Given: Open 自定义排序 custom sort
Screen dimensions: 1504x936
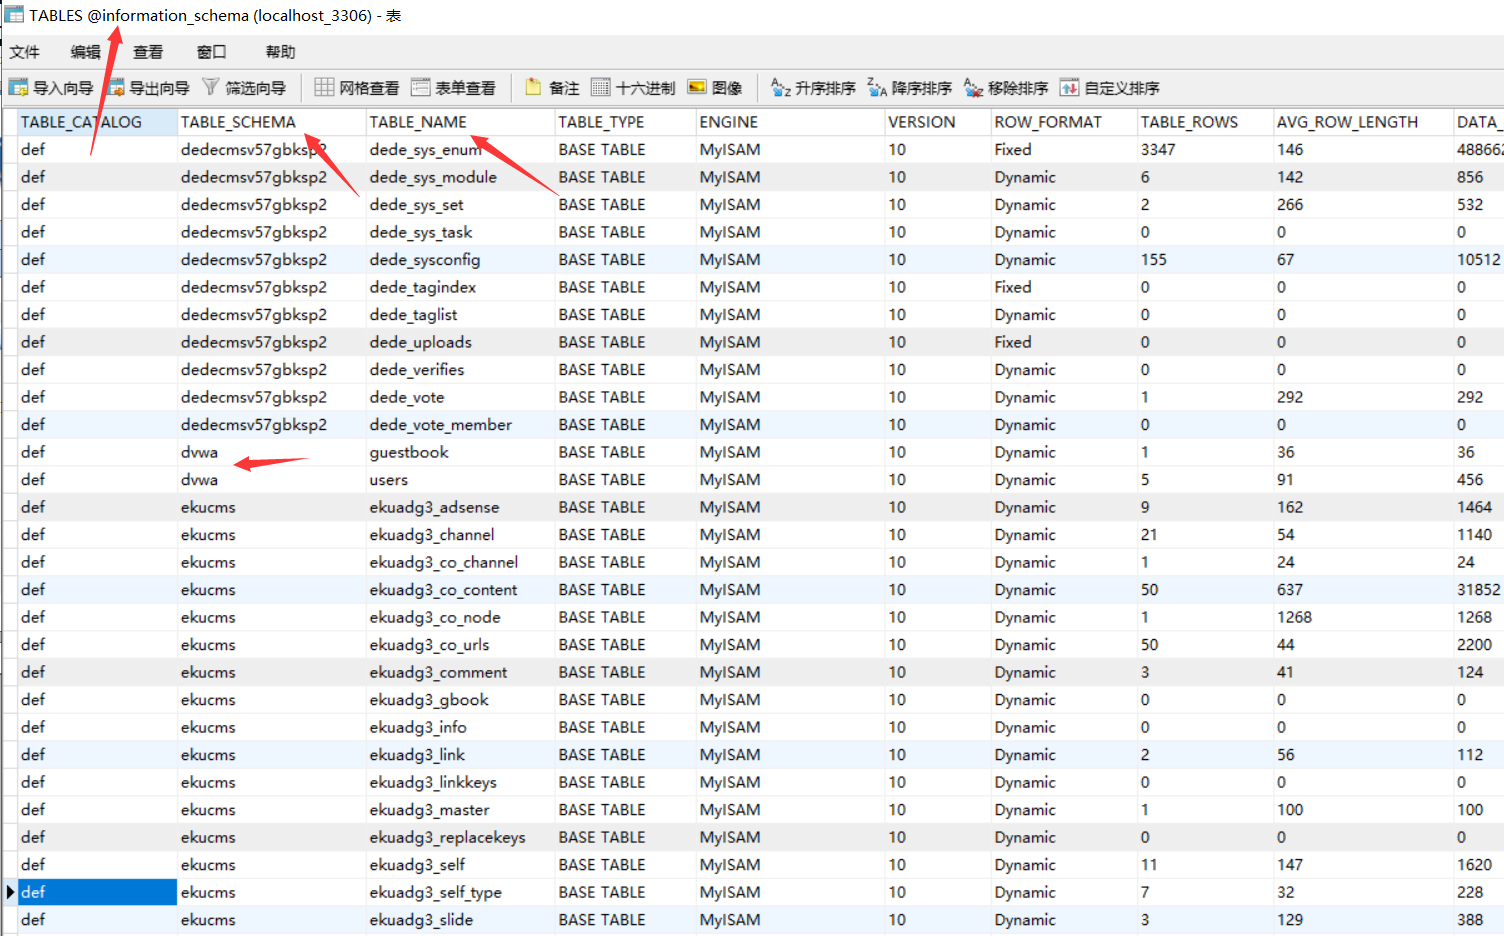Looking at the screenshot, I should pyautogui.click(x=1110, y=88).
